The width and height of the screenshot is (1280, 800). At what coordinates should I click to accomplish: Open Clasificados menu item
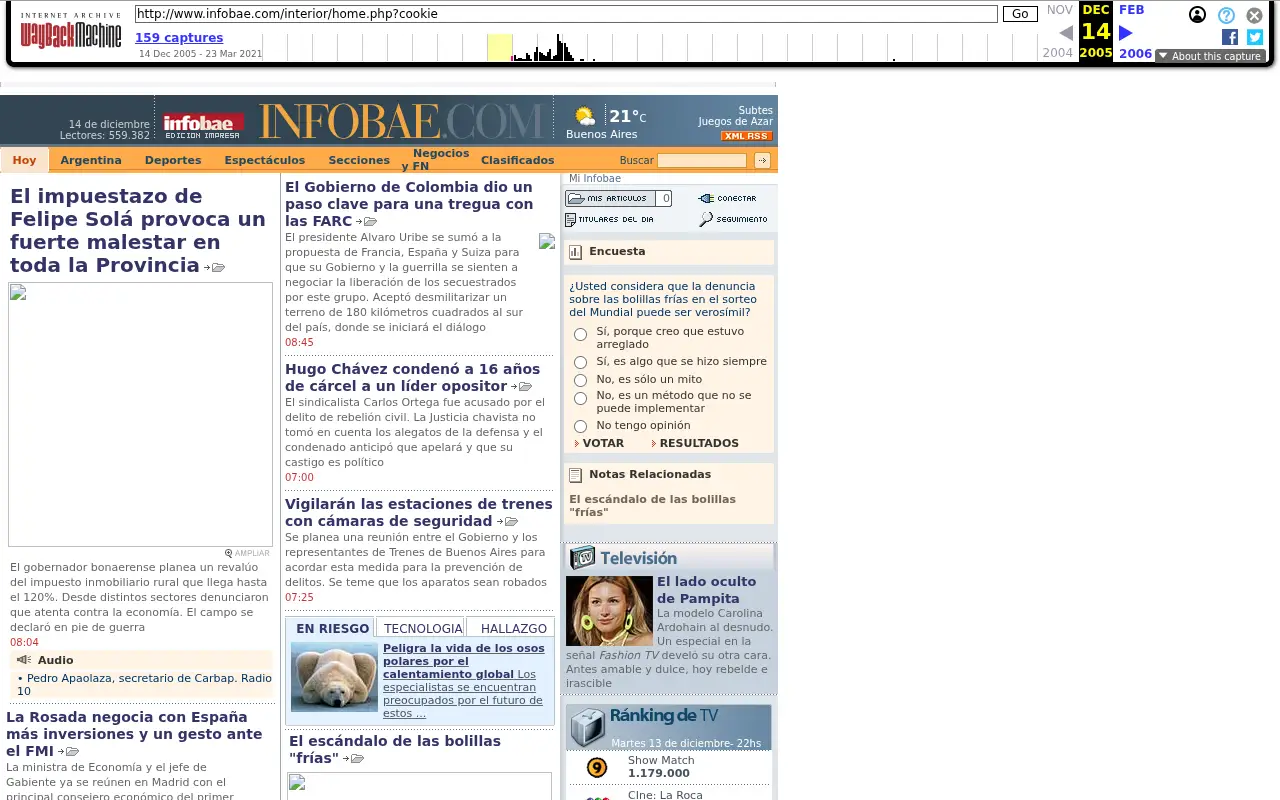(x=517, y=160)
